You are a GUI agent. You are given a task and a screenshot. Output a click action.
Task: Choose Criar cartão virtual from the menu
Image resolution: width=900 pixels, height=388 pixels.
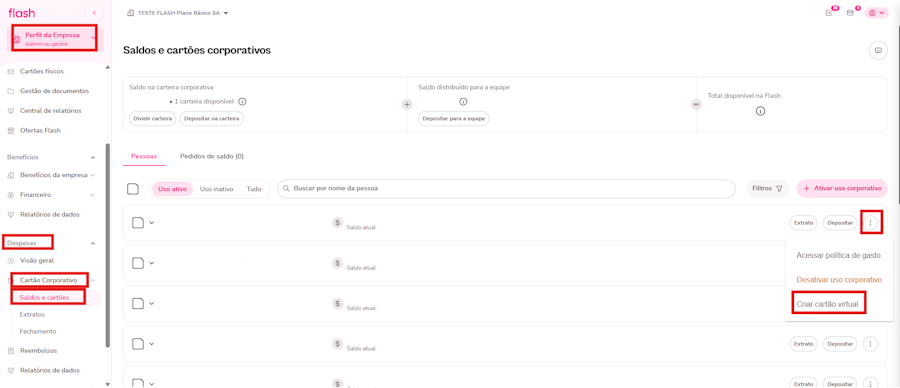827,304
